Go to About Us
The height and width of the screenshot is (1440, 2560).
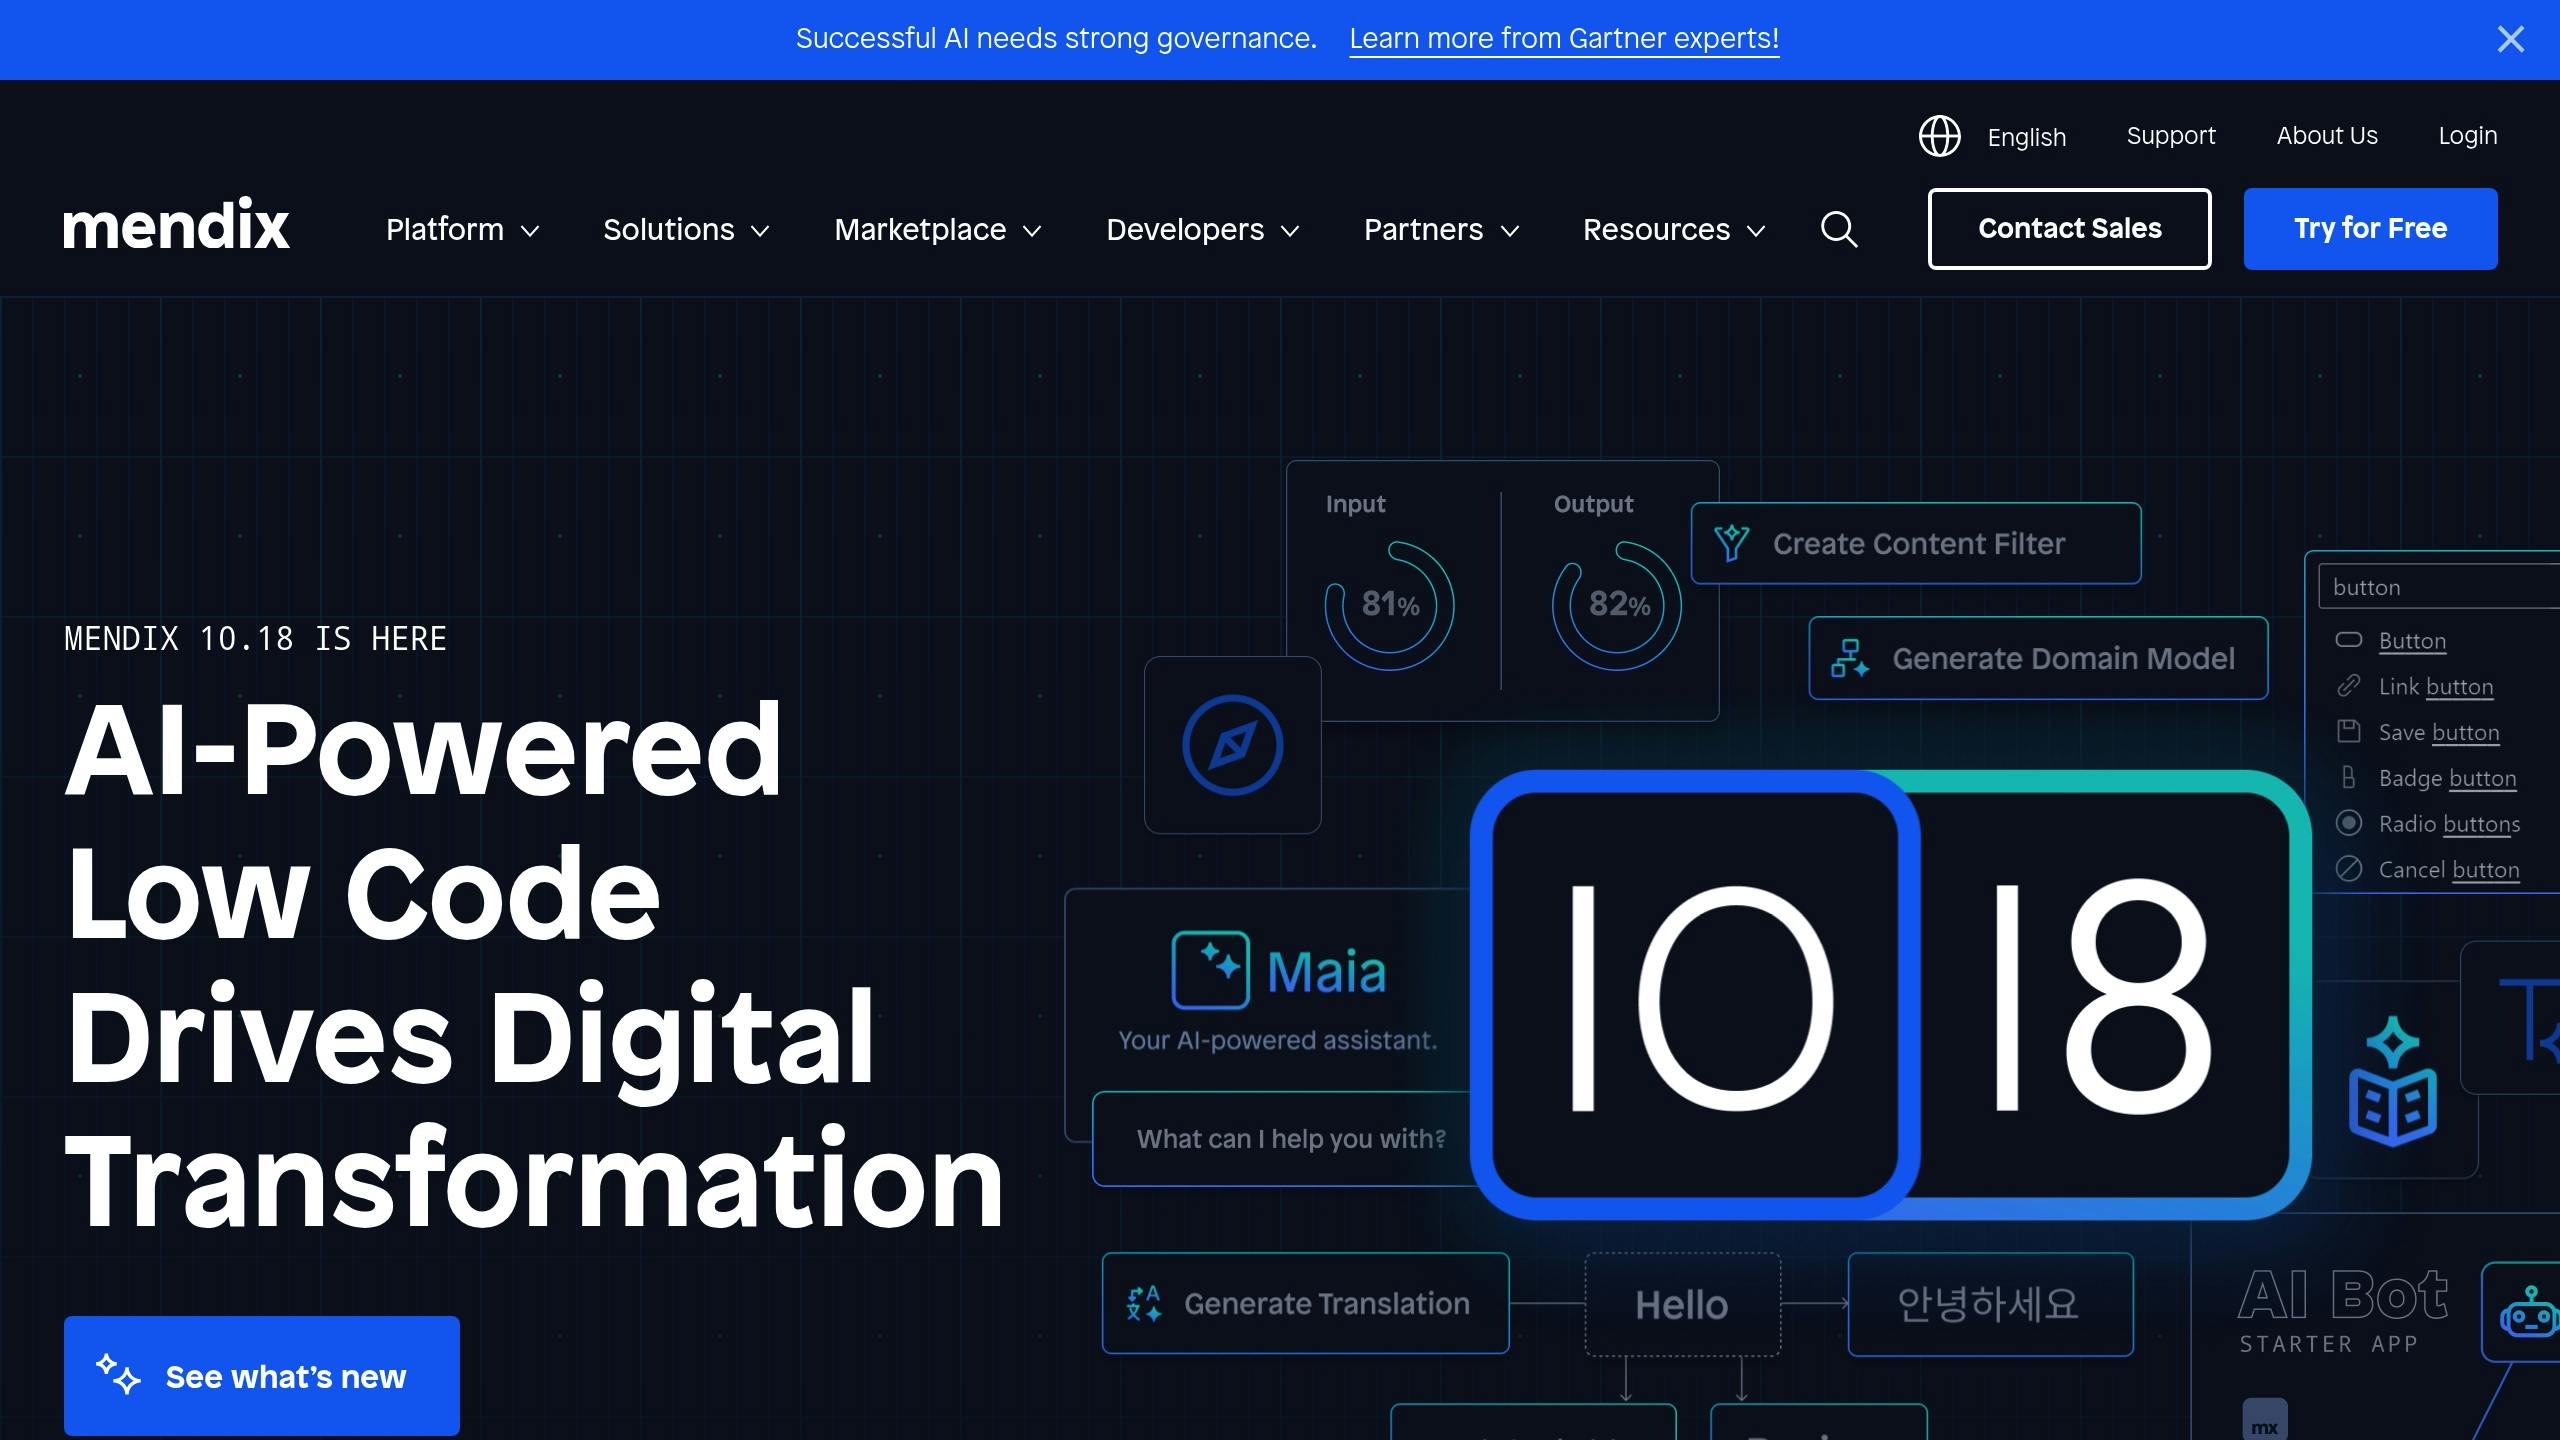tap(2327, 135)
